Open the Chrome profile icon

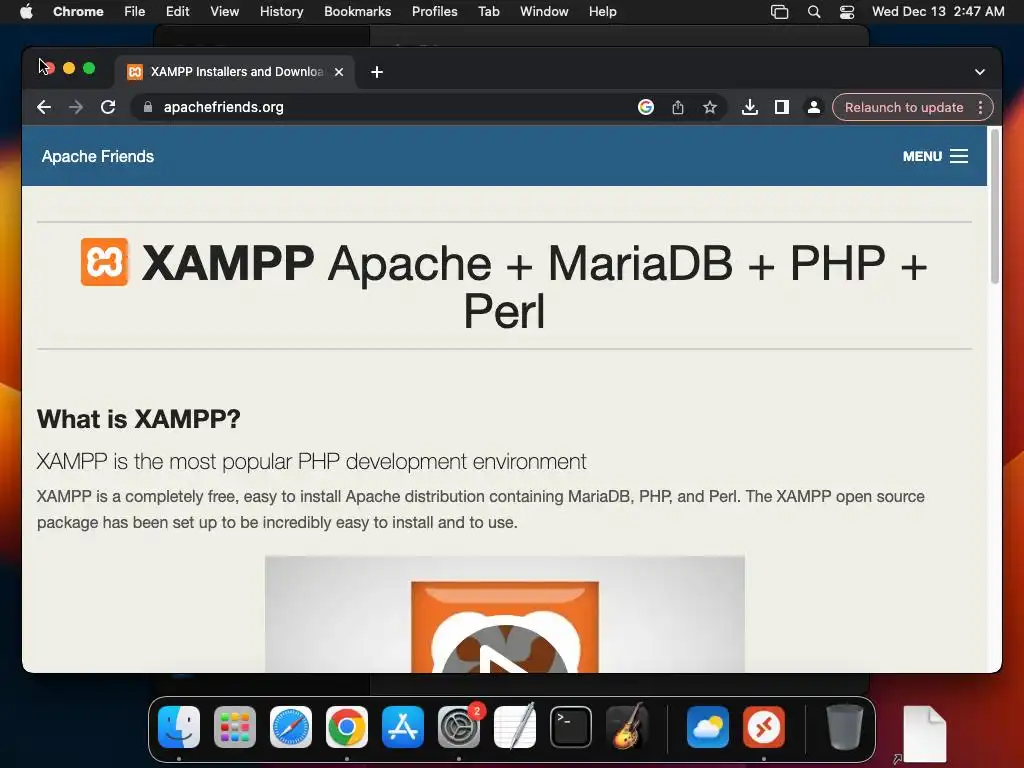point(814,107)
